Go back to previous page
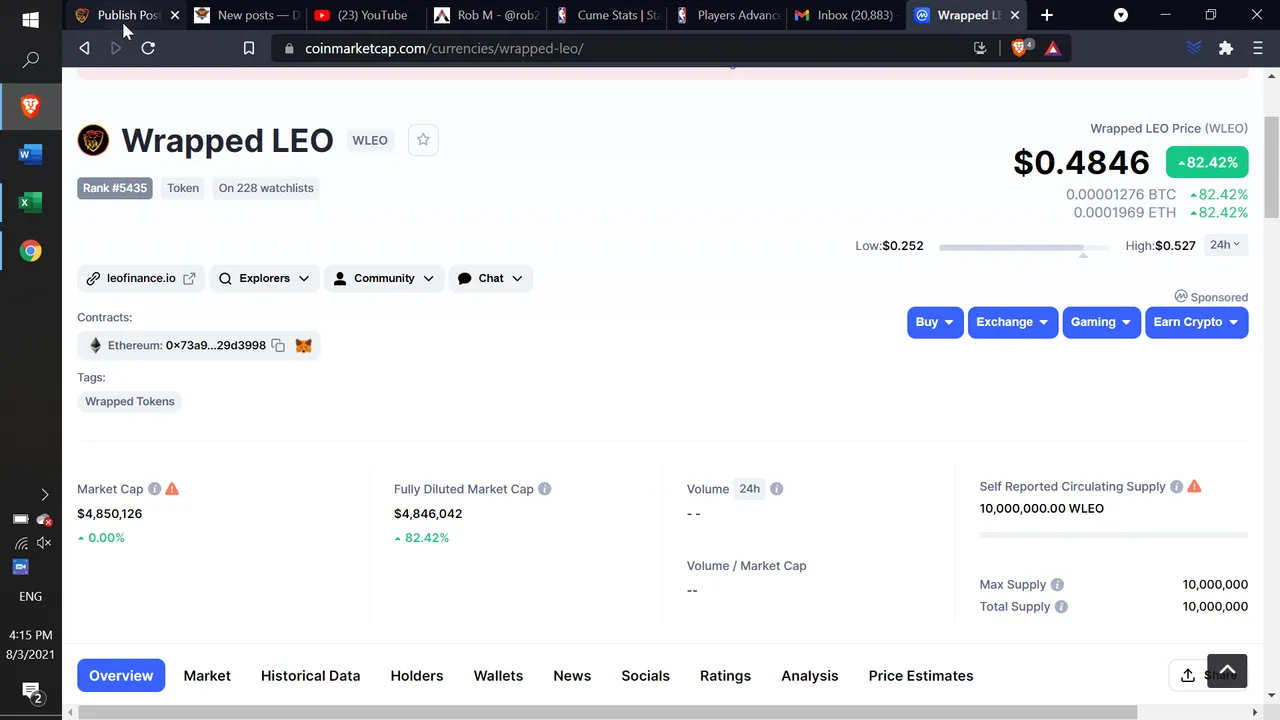Viewport: 1280px width, 720px height. click(84, 48)
